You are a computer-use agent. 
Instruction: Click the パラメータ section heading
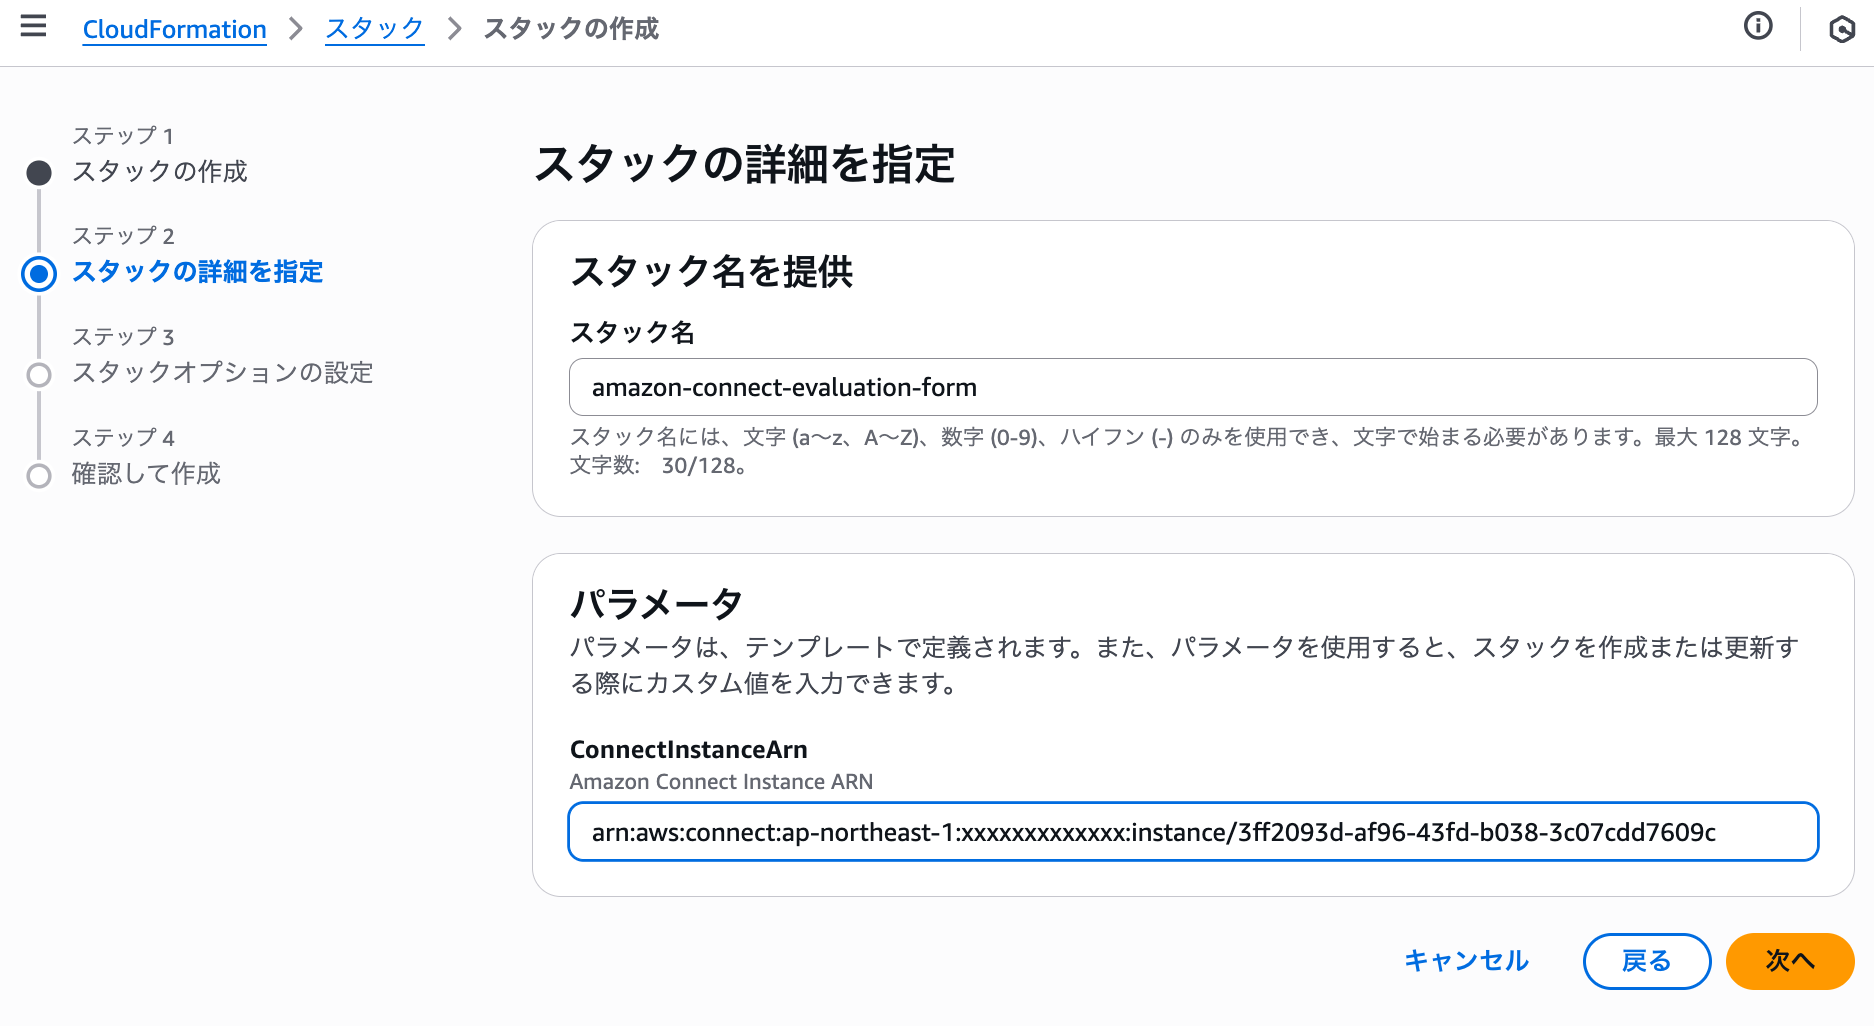[x=656, y=604]
